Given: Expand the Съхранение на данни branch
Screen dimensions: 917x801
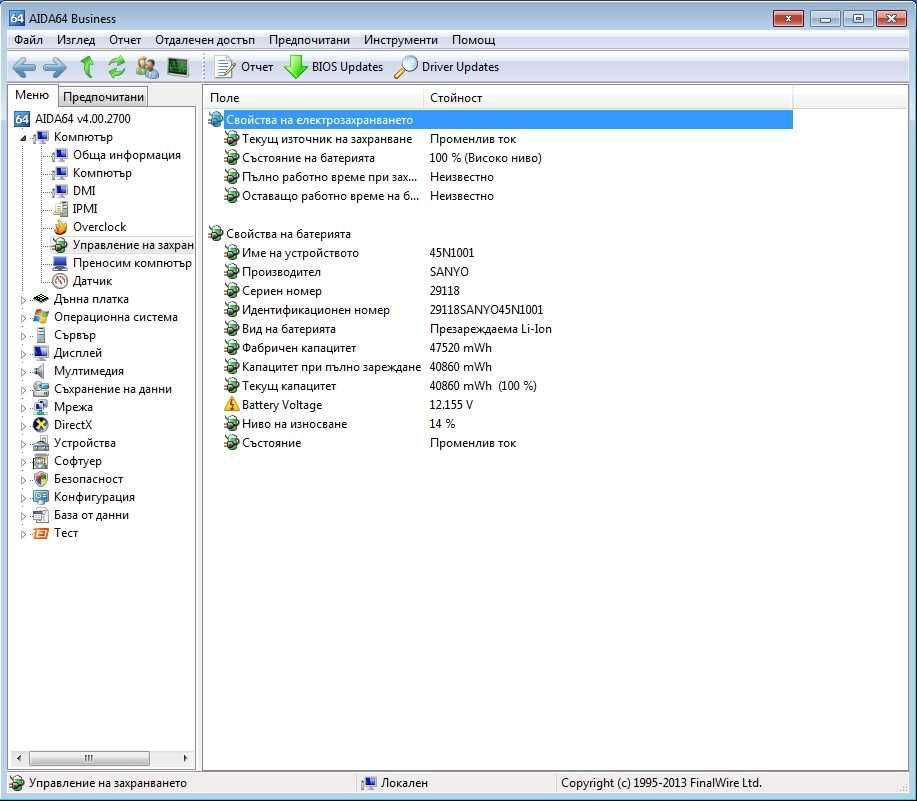Looking at the screenshot, I should (23, 390).
